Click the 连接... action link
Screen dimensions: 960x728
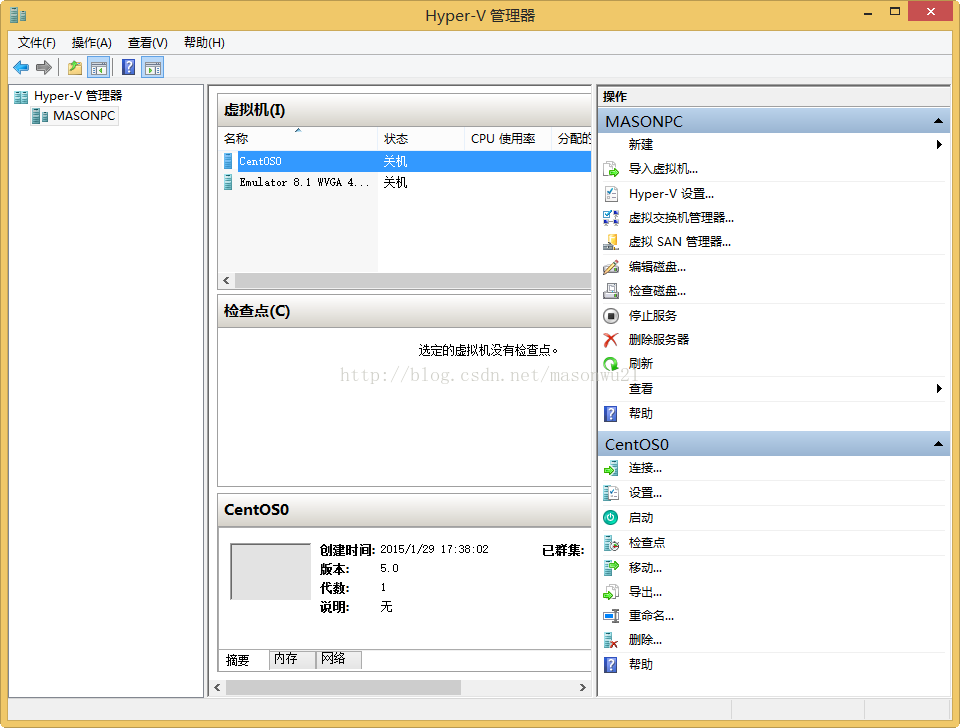(x=645, y=468)
